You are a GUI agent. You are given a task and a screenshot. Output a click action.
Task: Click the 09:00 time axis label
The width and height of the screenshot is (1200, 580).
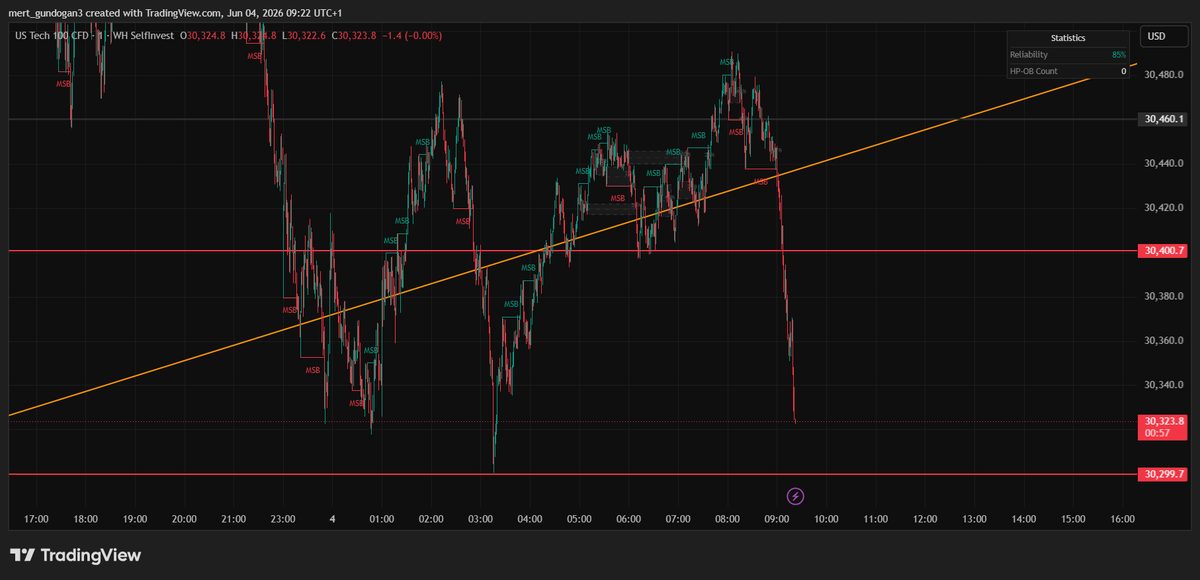777,519
